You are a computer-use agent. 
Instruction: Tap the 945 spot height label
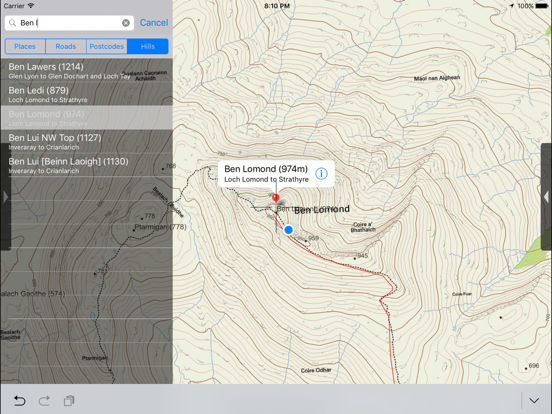(x=362, y=256)
